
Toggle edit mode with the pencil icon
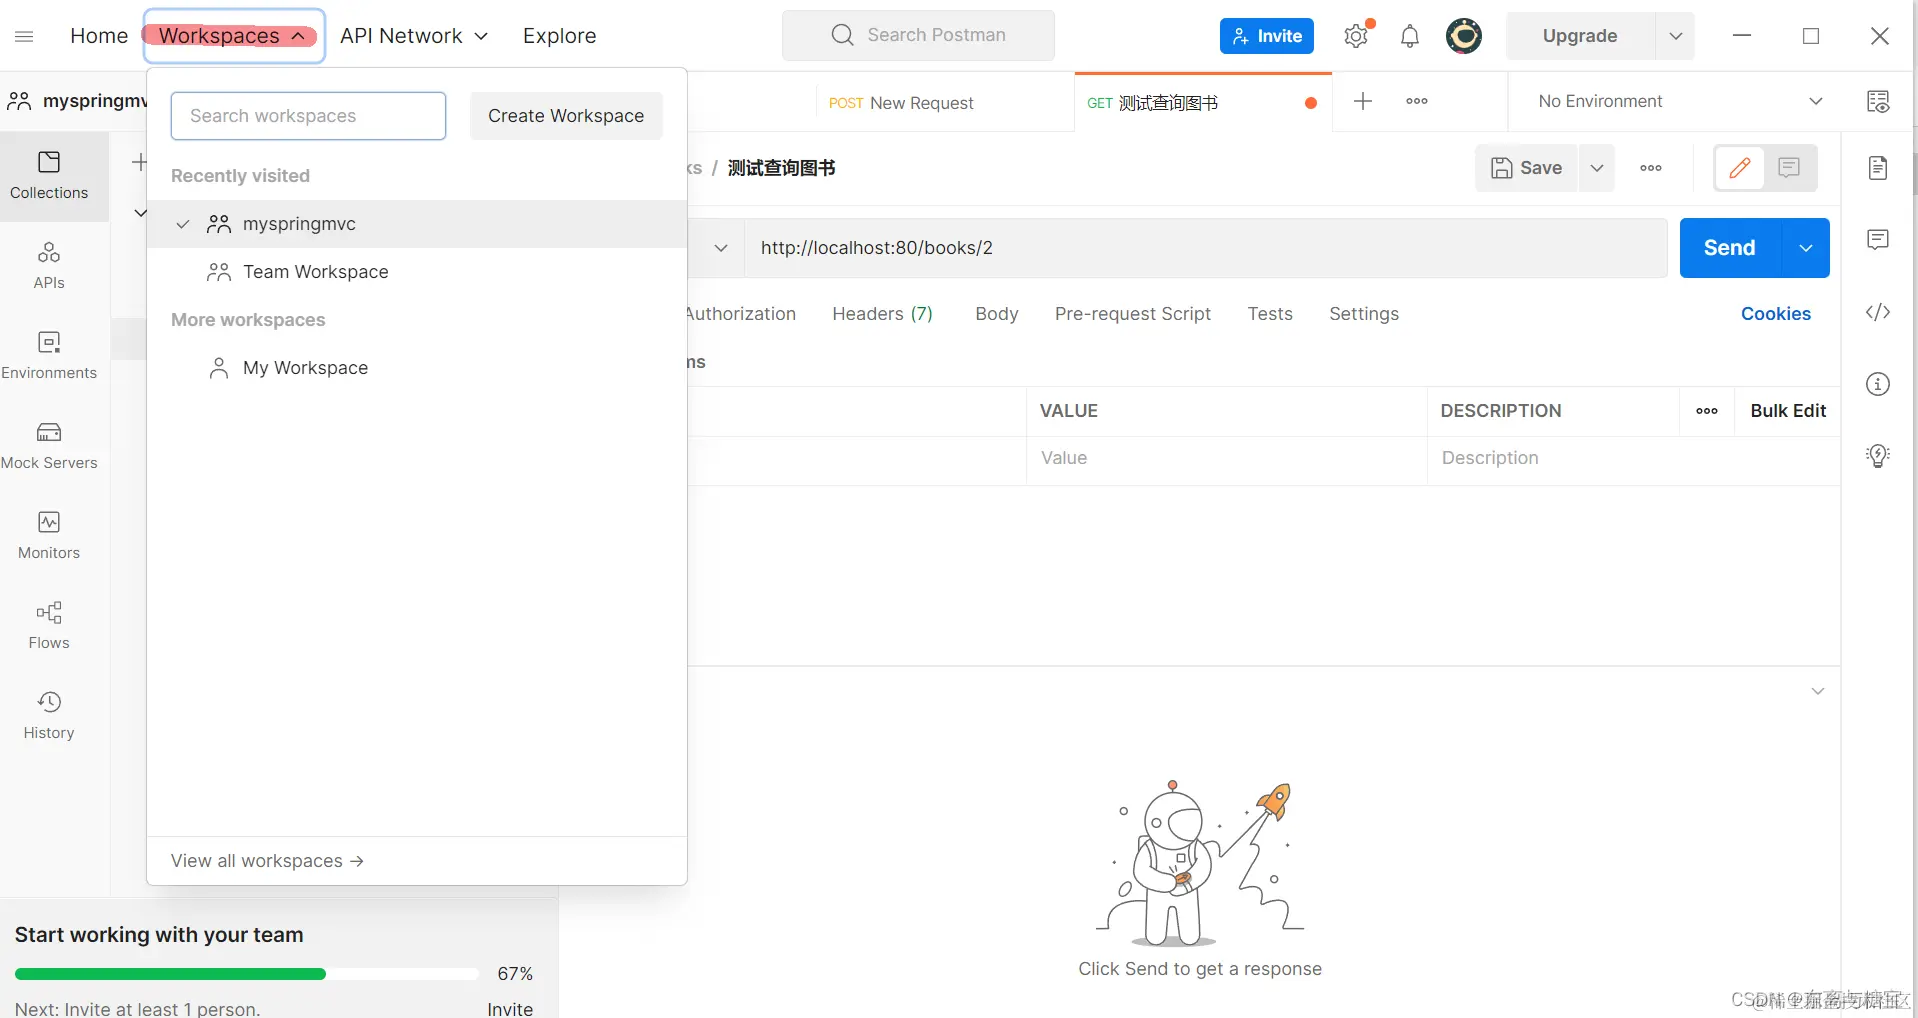click(1740, 167)
